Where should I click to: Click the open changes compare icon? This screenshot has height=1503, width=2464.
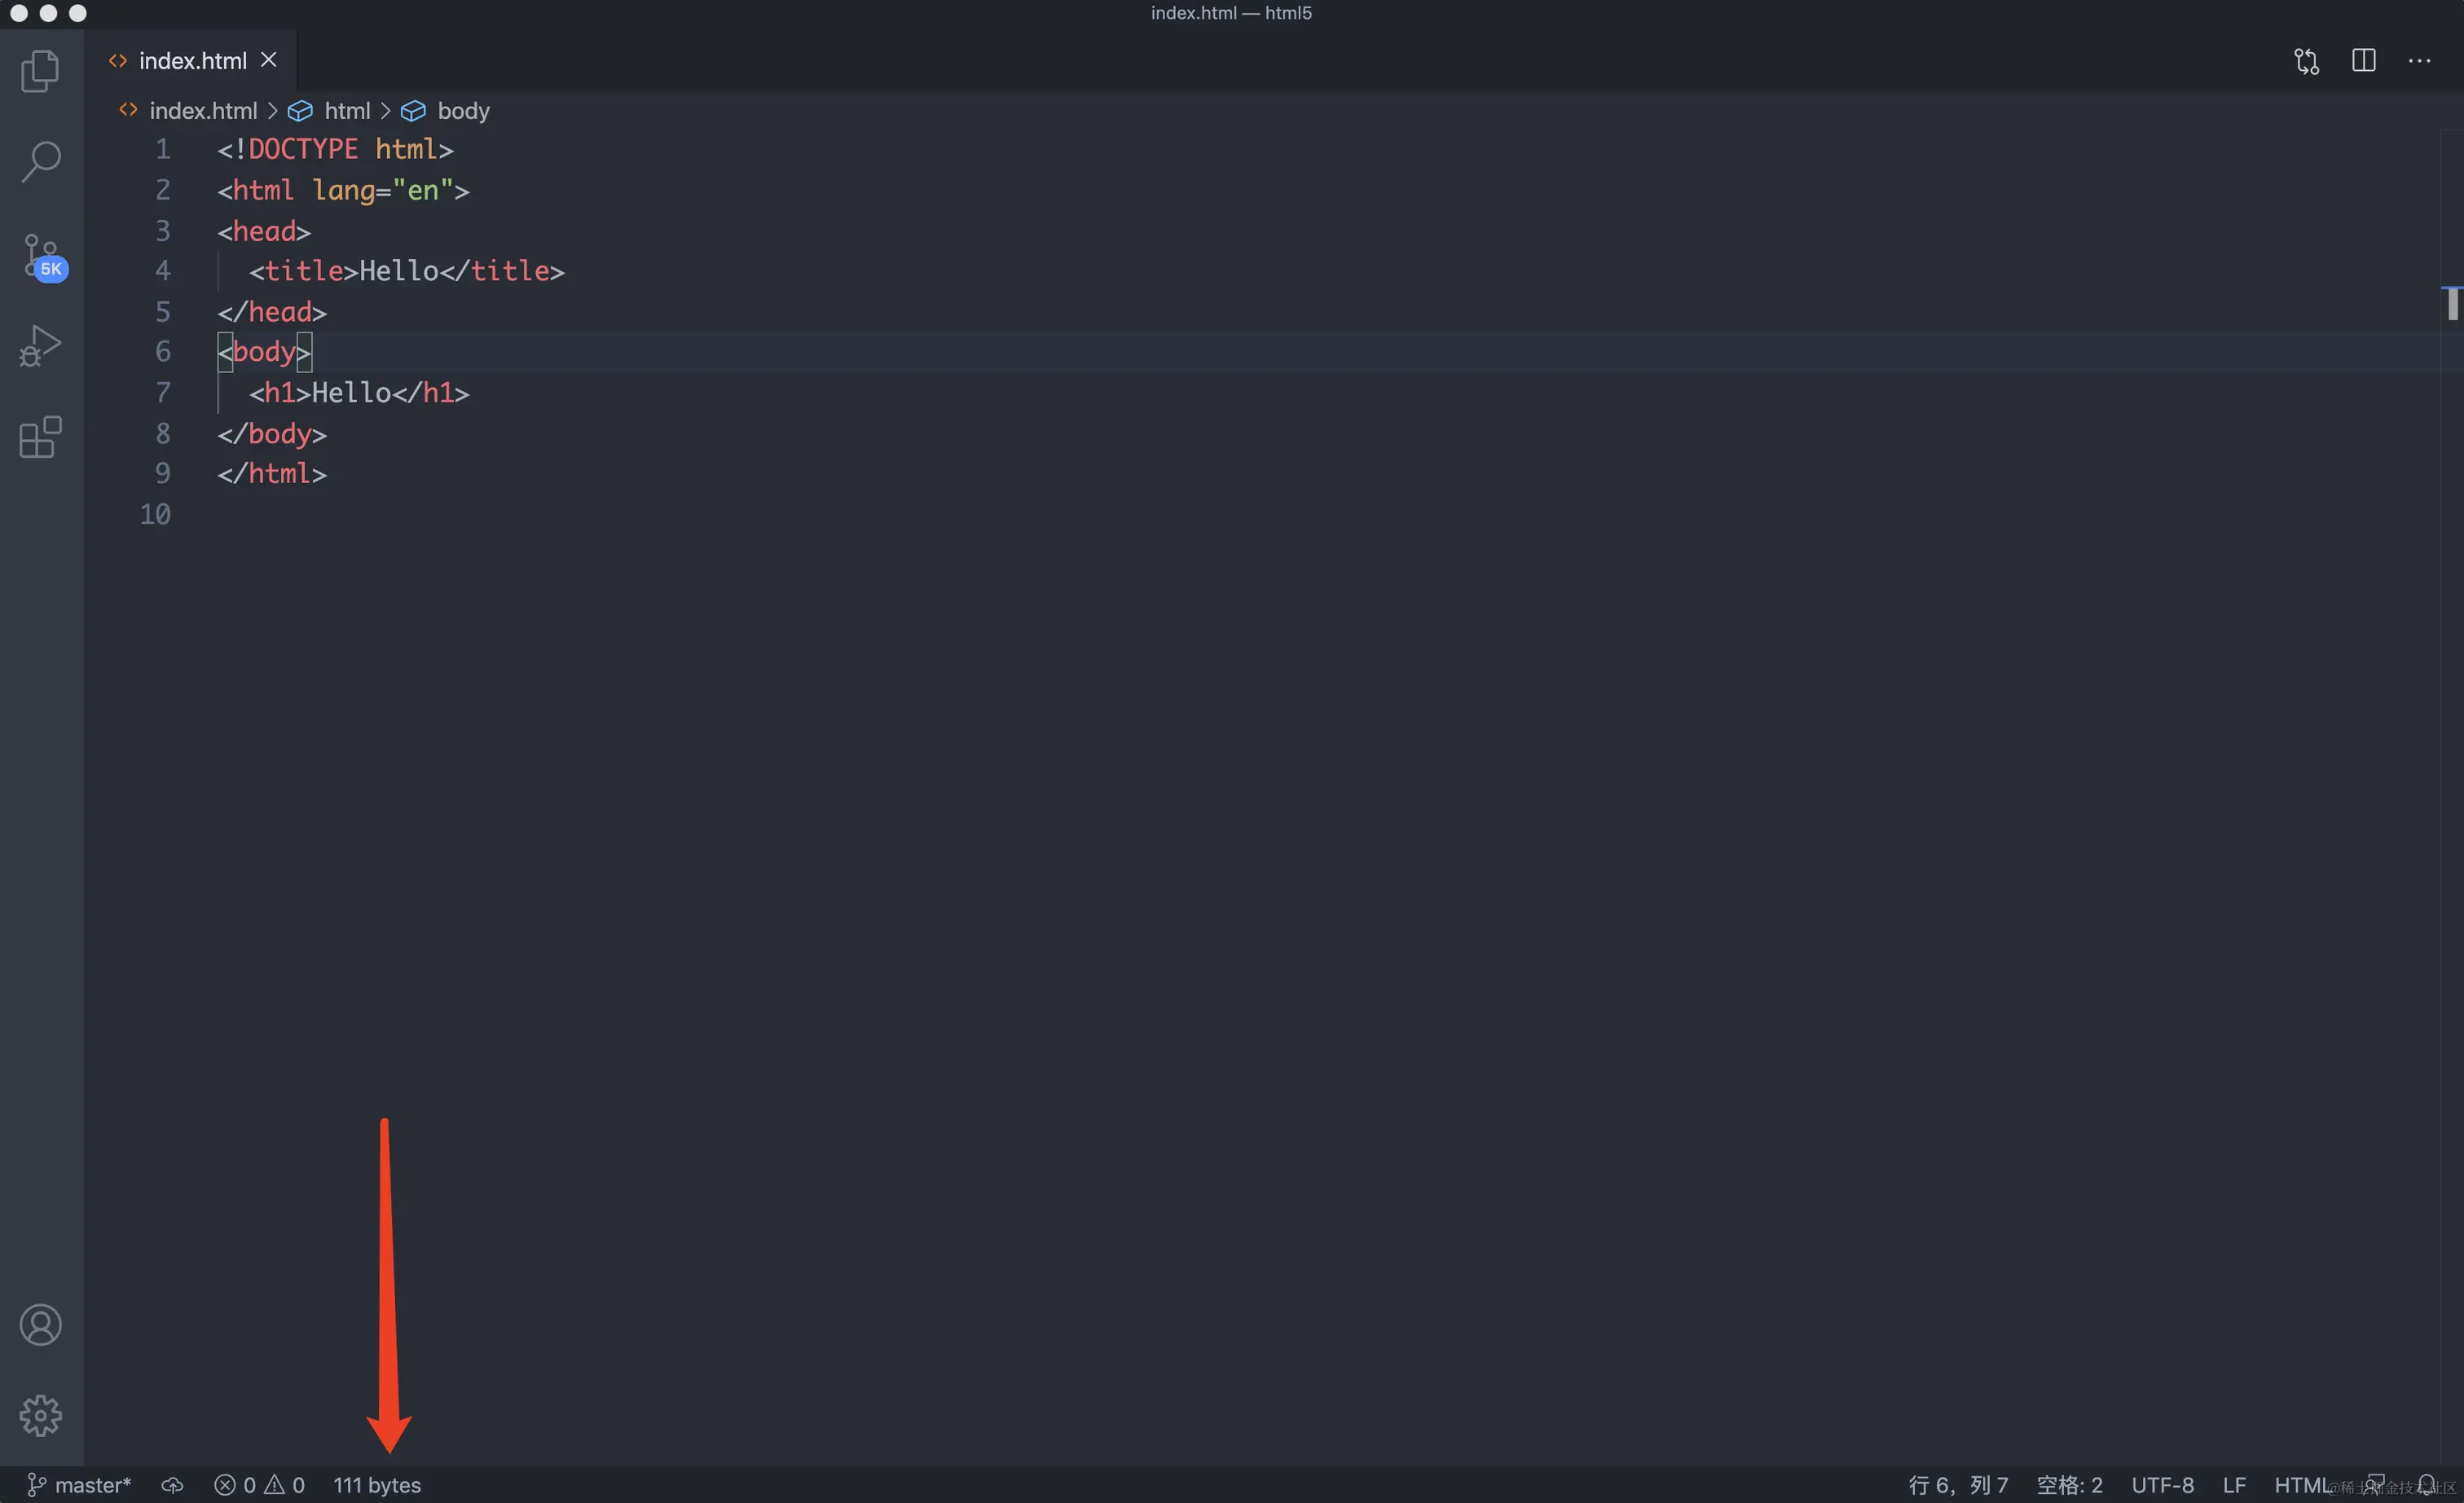[2306, 61]
